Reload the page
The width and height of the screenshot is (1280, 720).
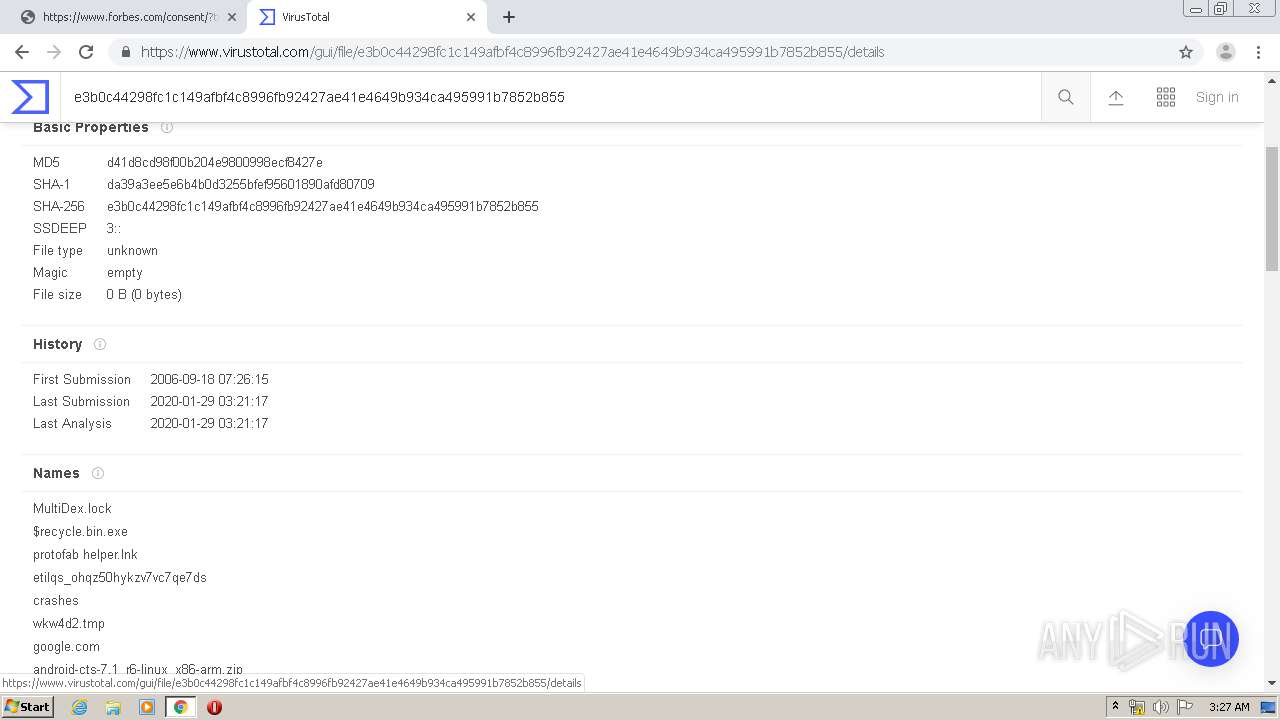tap(86, 52)
